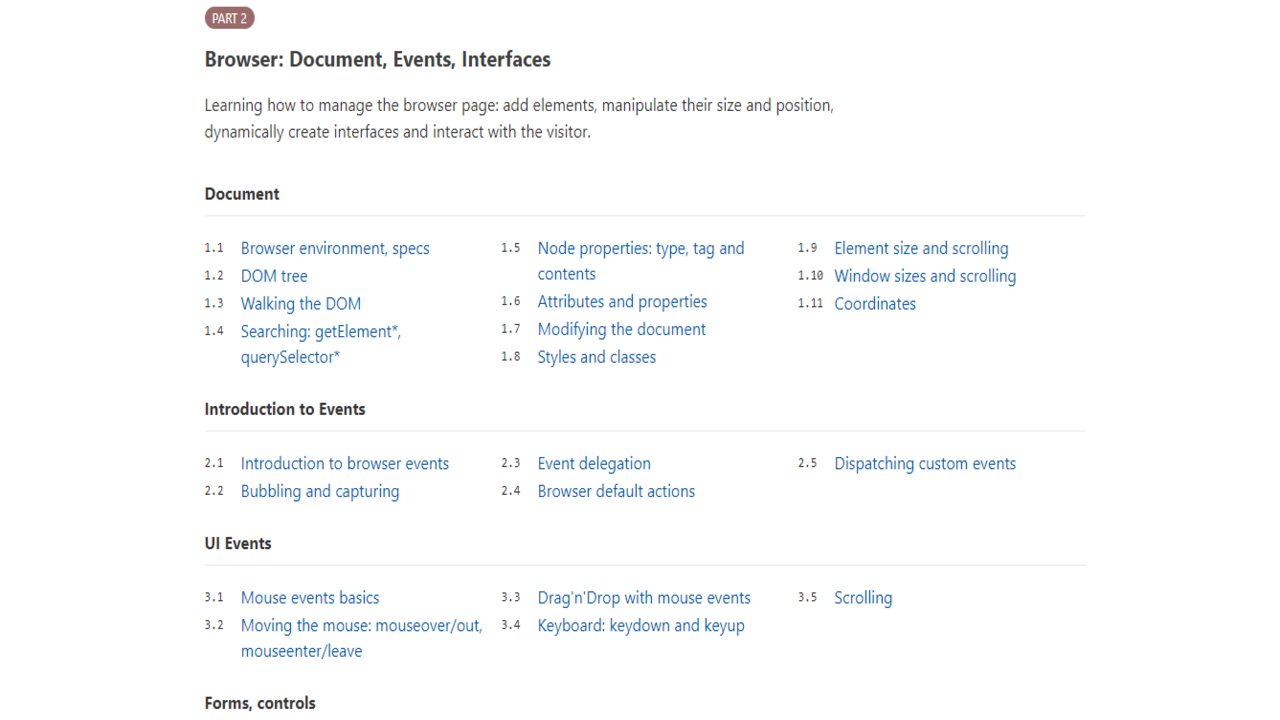Click the PART 2 badge
1280x720 pixels.
coord(229,18)
